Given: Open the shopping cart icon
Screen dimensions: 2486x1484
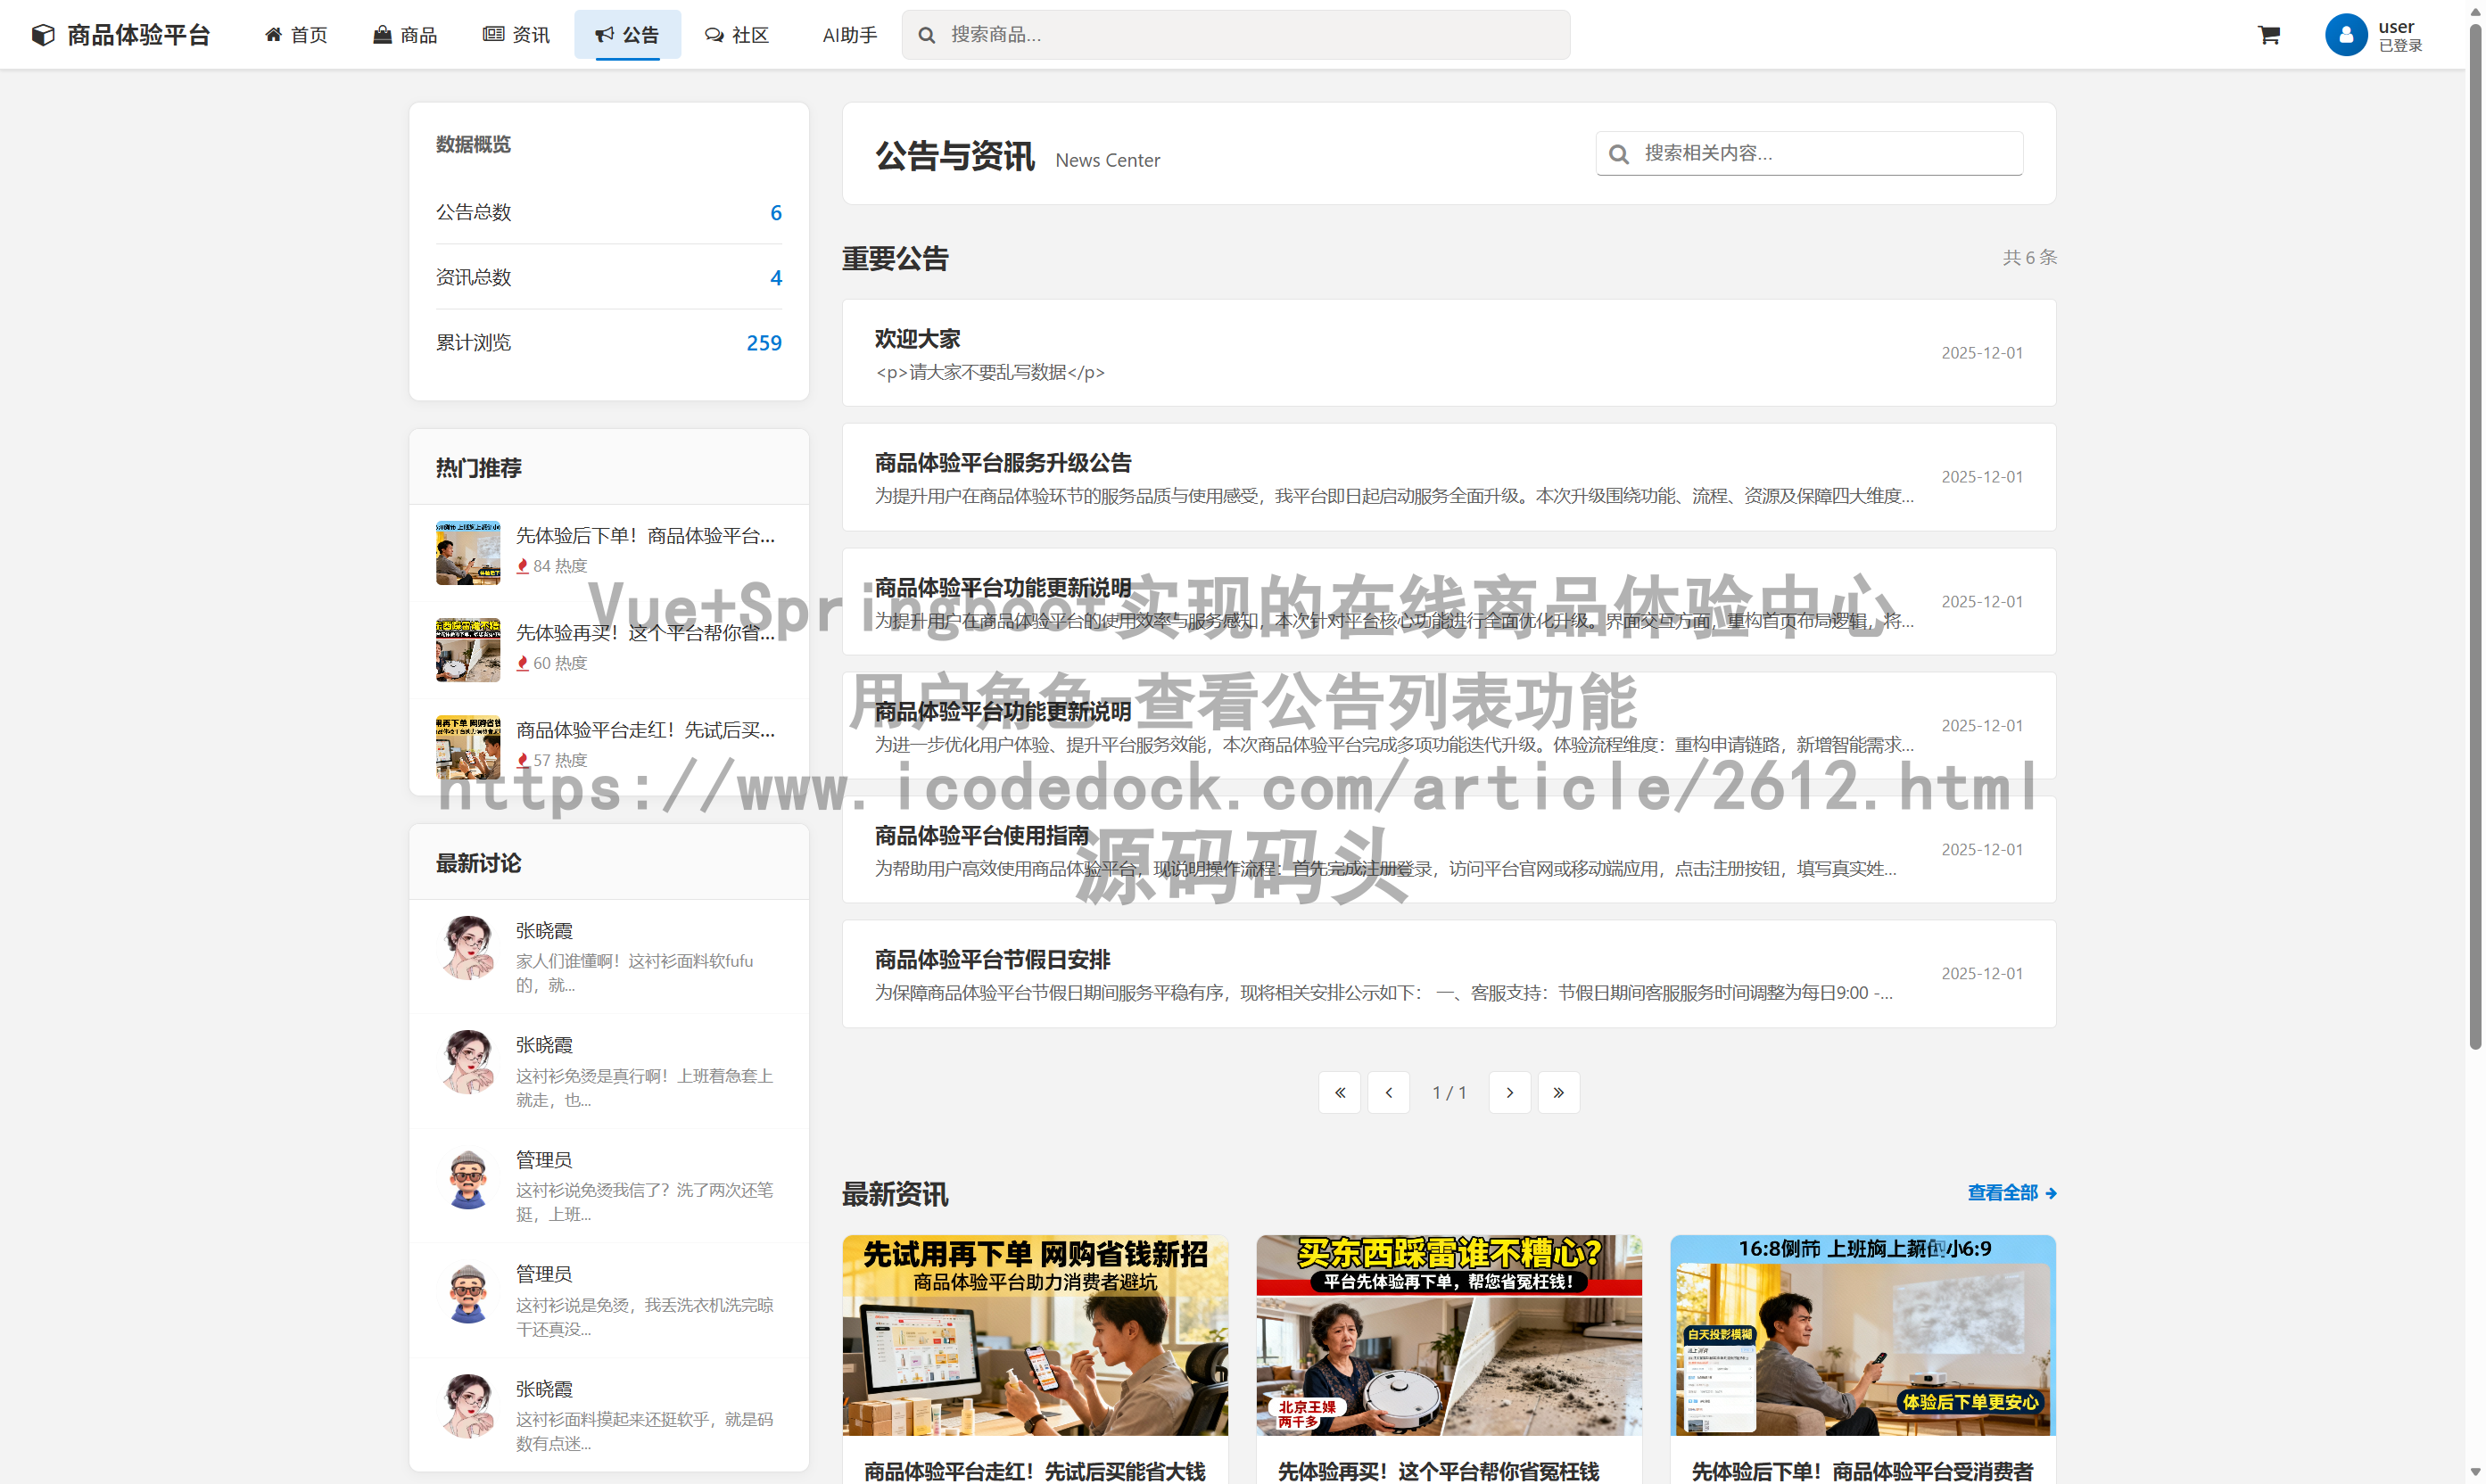Looking at the screenshot, I should (x=2268, y=34).
